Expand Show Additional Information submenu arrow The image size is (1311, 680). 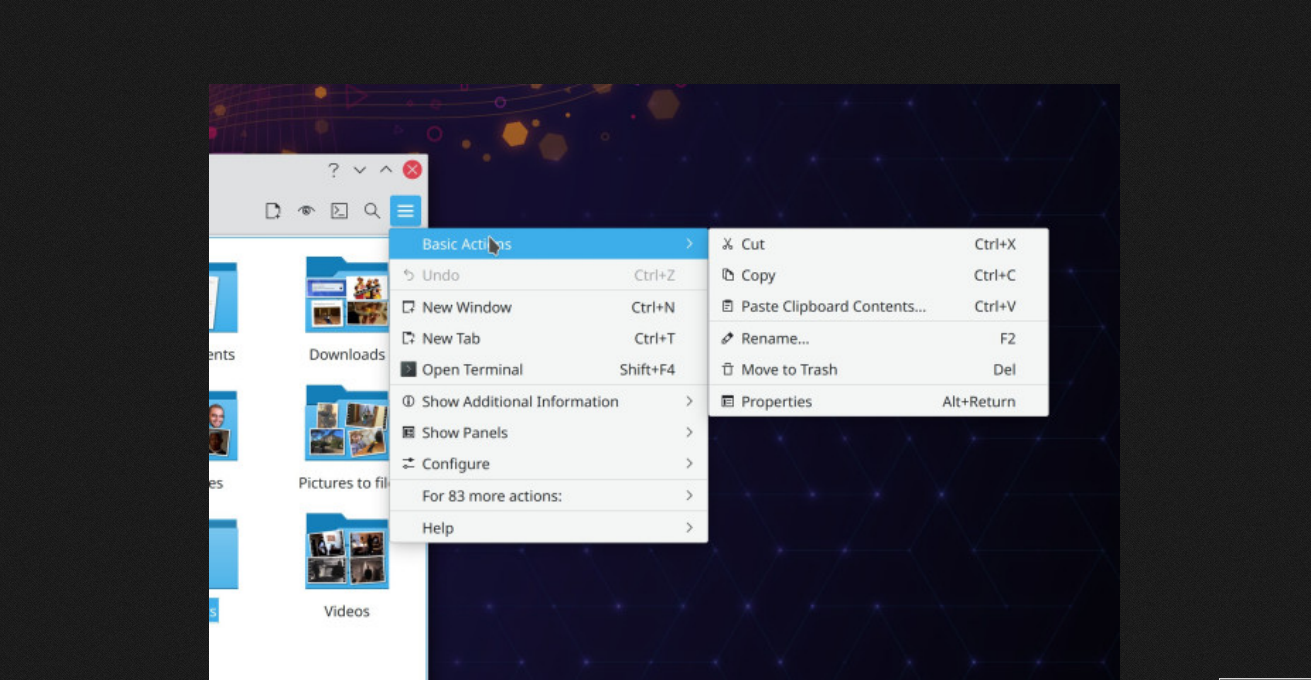click(689, 401)
